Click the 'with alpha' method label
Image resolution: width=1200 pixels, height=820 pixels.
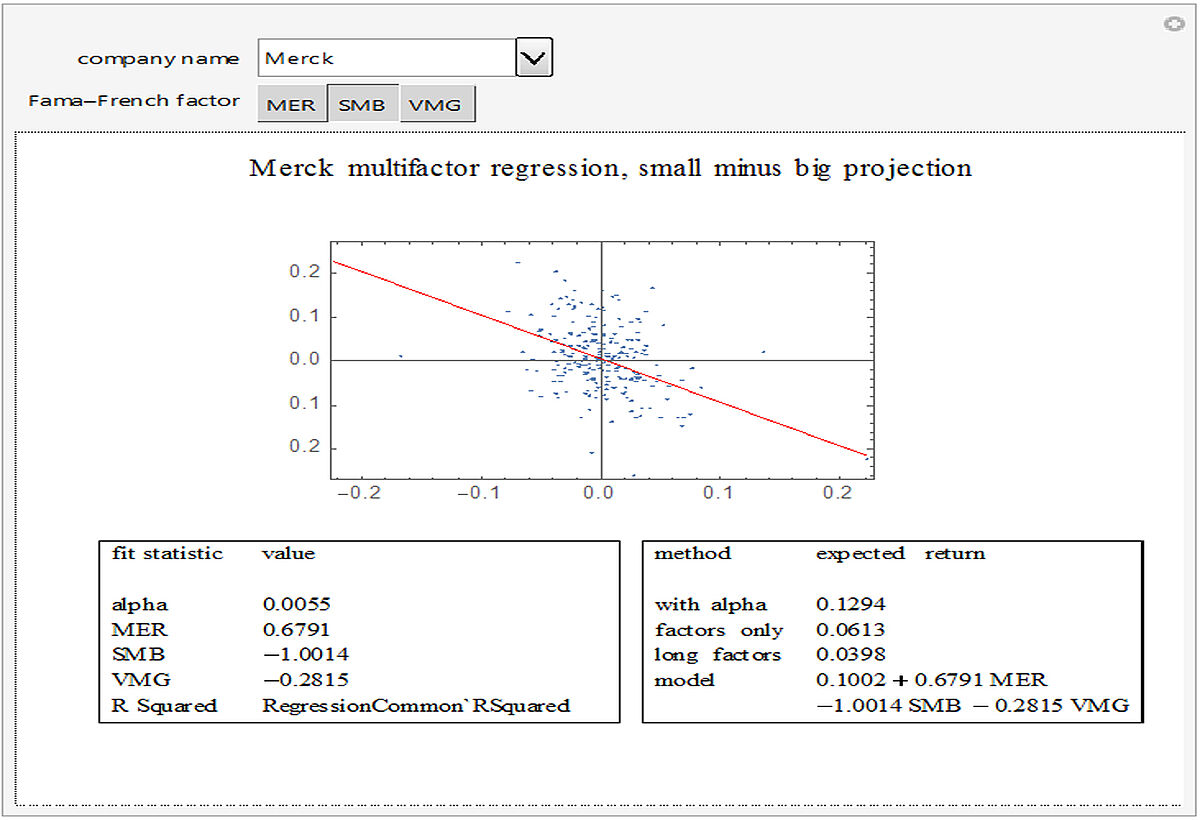[x=711, y=604]
